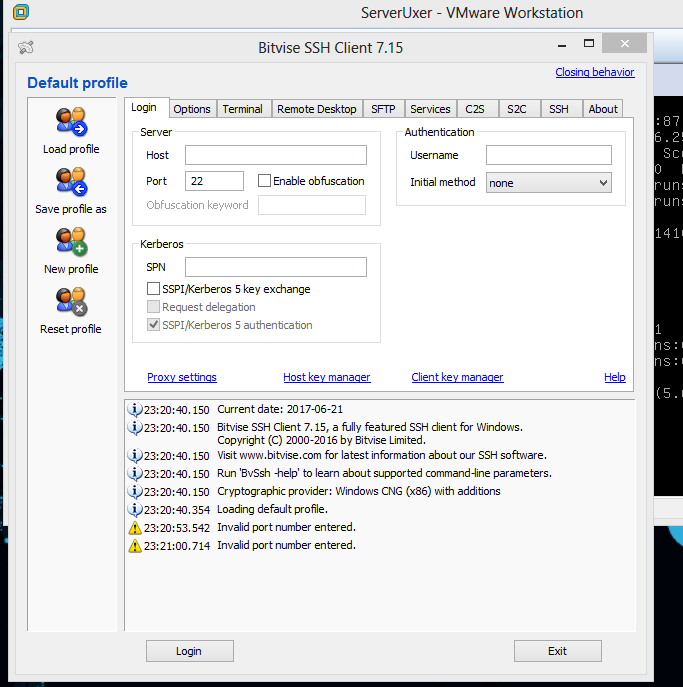Focus the SPN input field
The width and height of the screenshot is (683, 687).
point(276,267)
